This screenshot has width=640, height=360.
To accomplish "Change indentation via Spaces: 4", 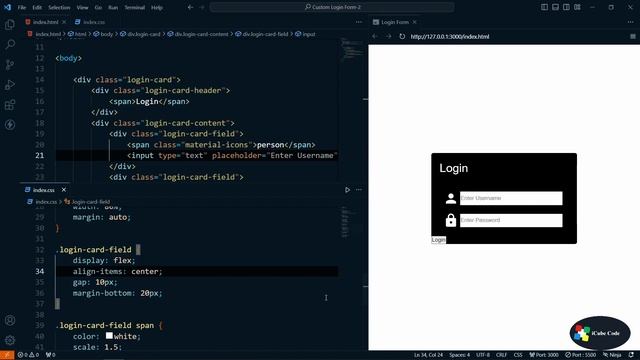I will [460, 355].
